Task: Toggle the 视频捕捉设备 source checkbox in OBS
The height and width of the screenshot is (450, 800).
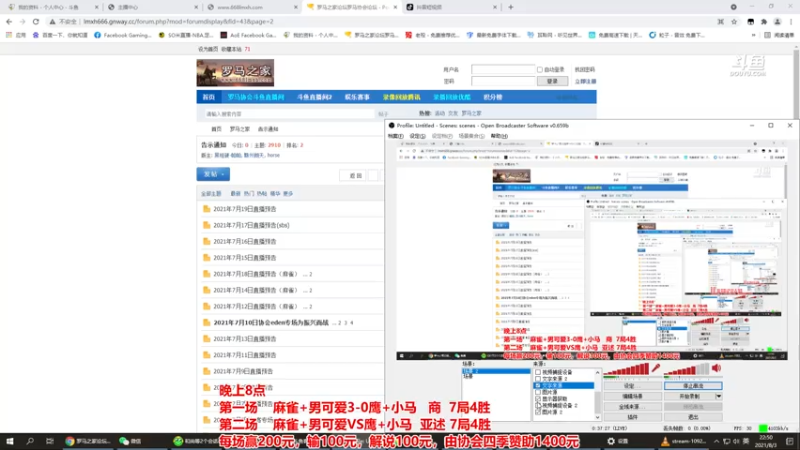Action: (538, 372)
